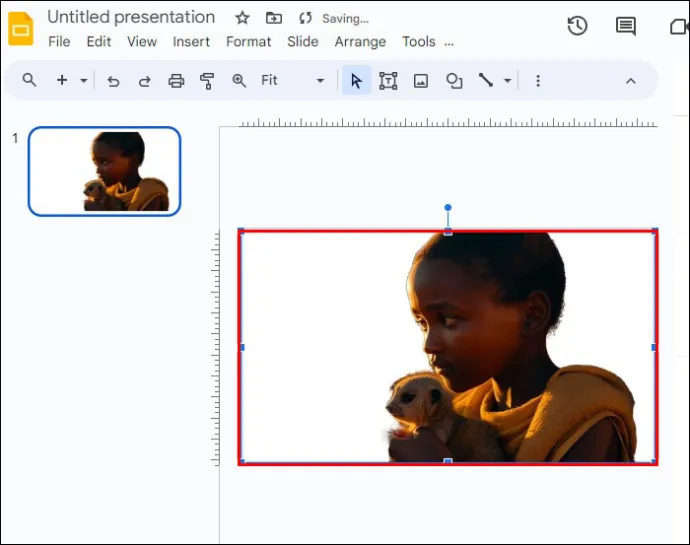Select the shape tool icon

click(x=454, y=81)
